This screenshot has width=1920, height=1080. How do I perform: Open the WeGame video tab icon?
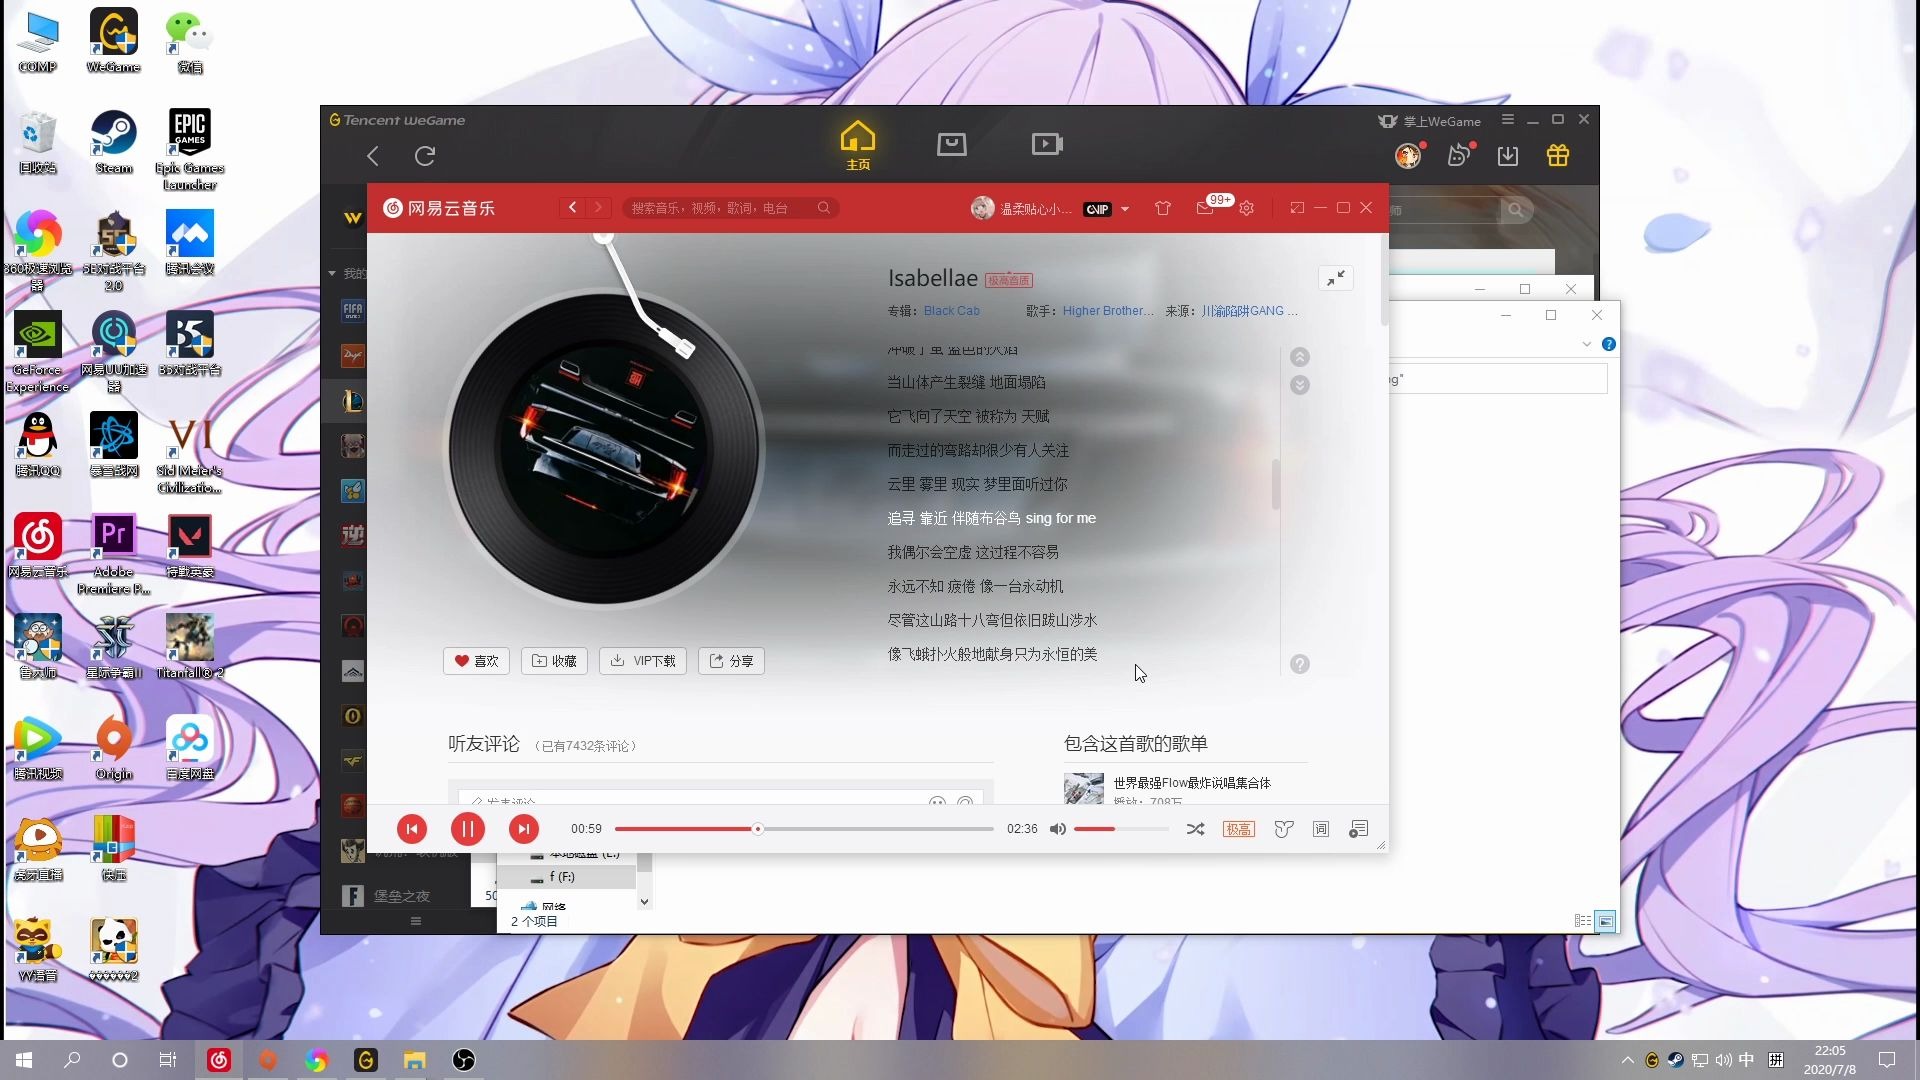pyautogui.click(x=1047, y=144)
